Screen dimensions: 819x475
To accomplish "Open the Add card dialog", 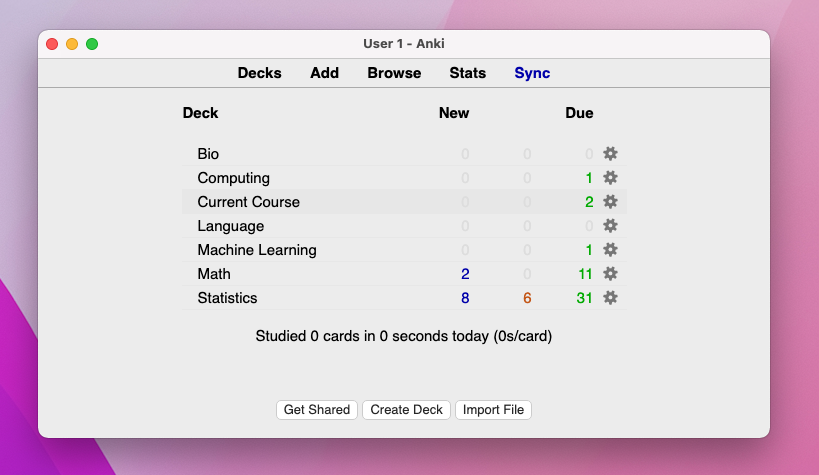I will click(324, 73).
